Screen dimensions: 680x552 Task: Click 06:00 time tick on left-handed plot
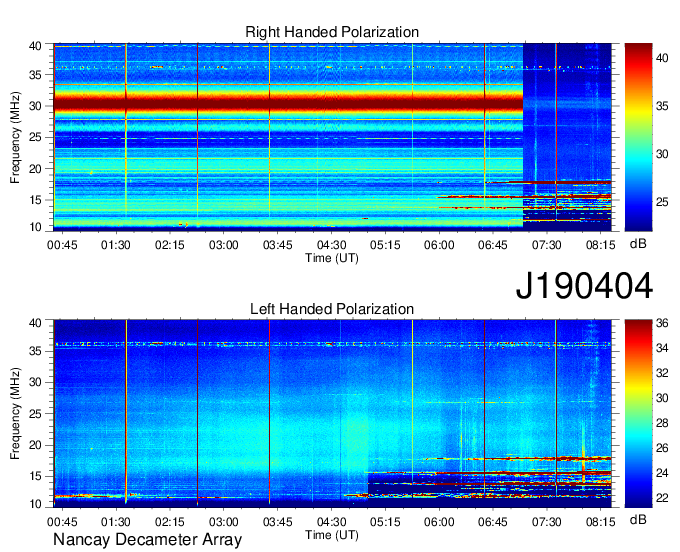[439, 522]
